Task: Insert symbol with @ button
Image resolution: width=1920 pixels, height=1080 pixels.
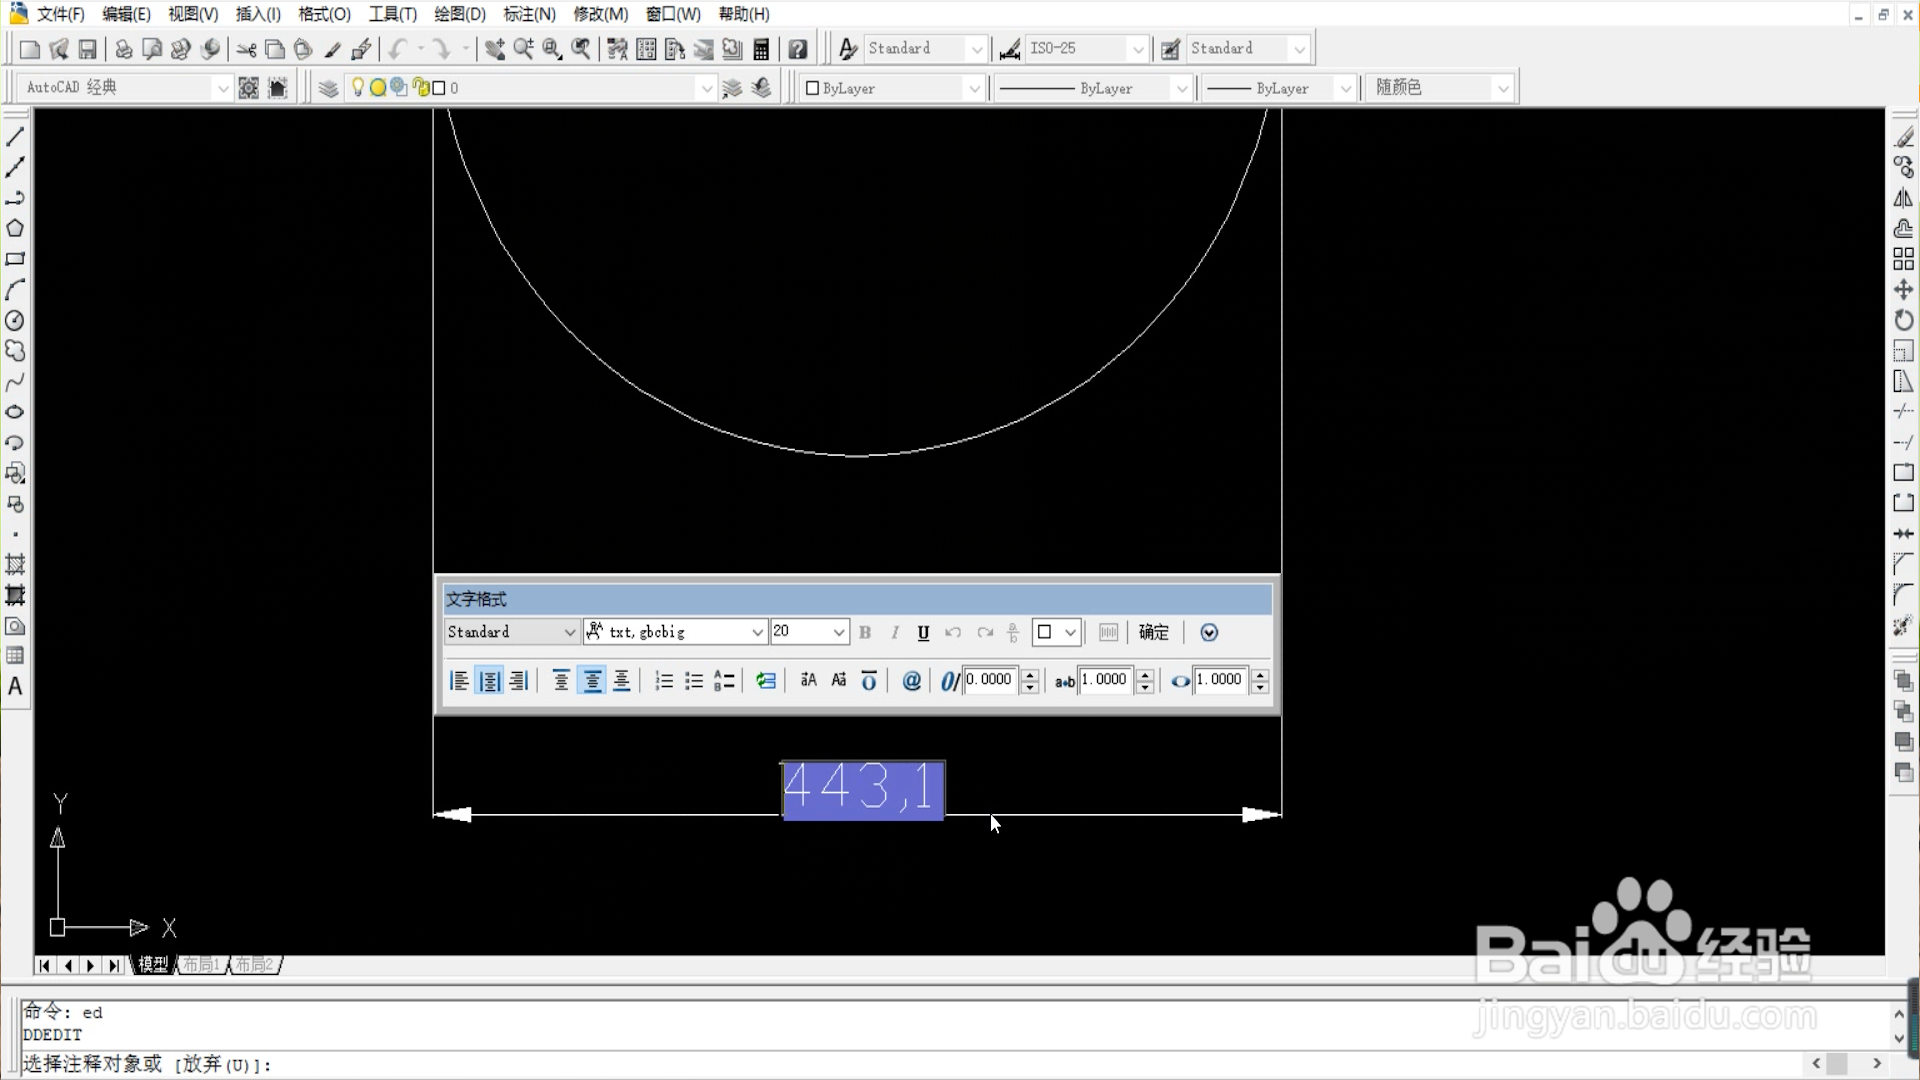Action: (911, 681)
